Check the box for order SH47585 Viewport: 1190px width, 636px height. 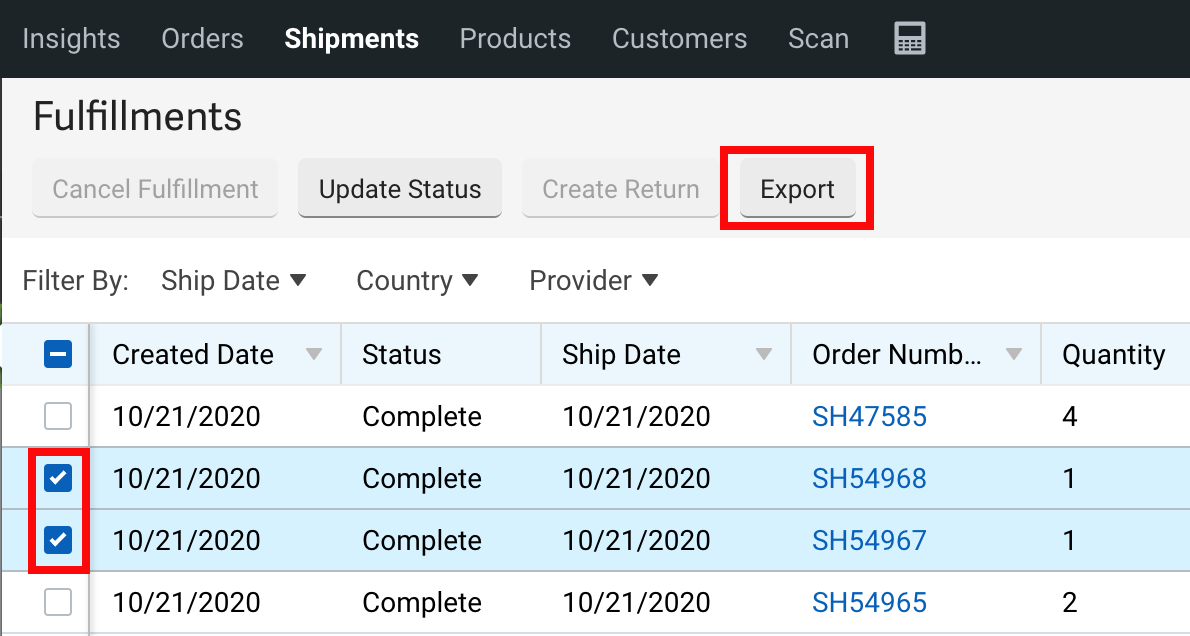tap(58, 417)
